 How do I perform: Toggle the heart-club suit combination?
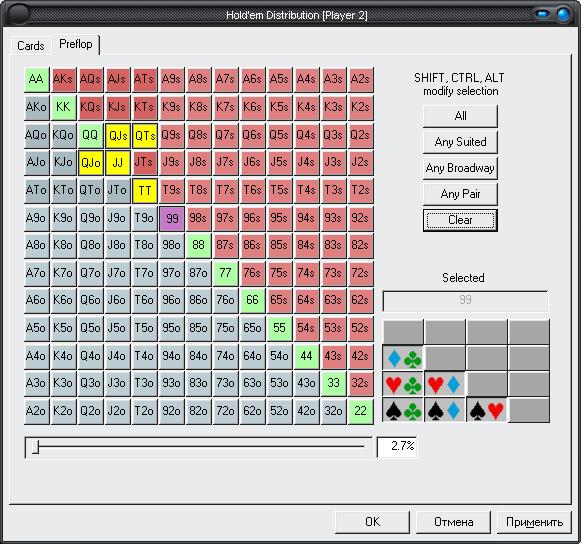point(403,384)
